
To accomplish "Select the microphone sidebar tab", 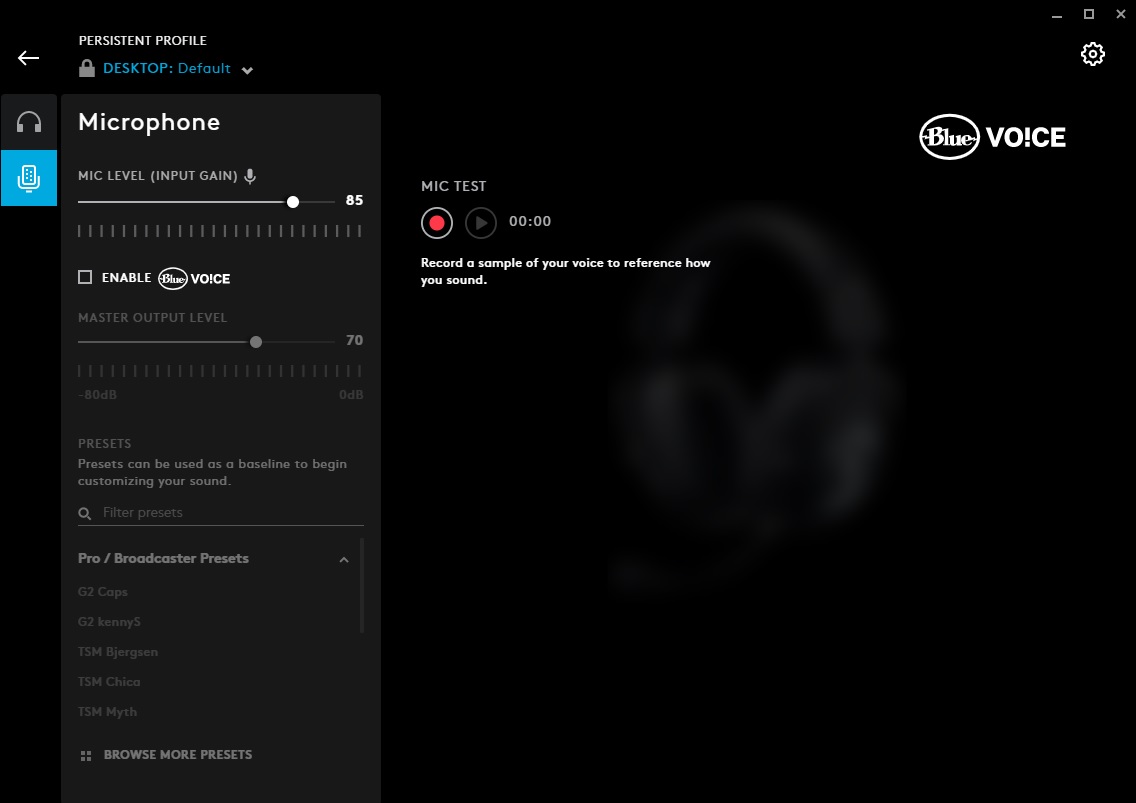I will tap(29, 178).
